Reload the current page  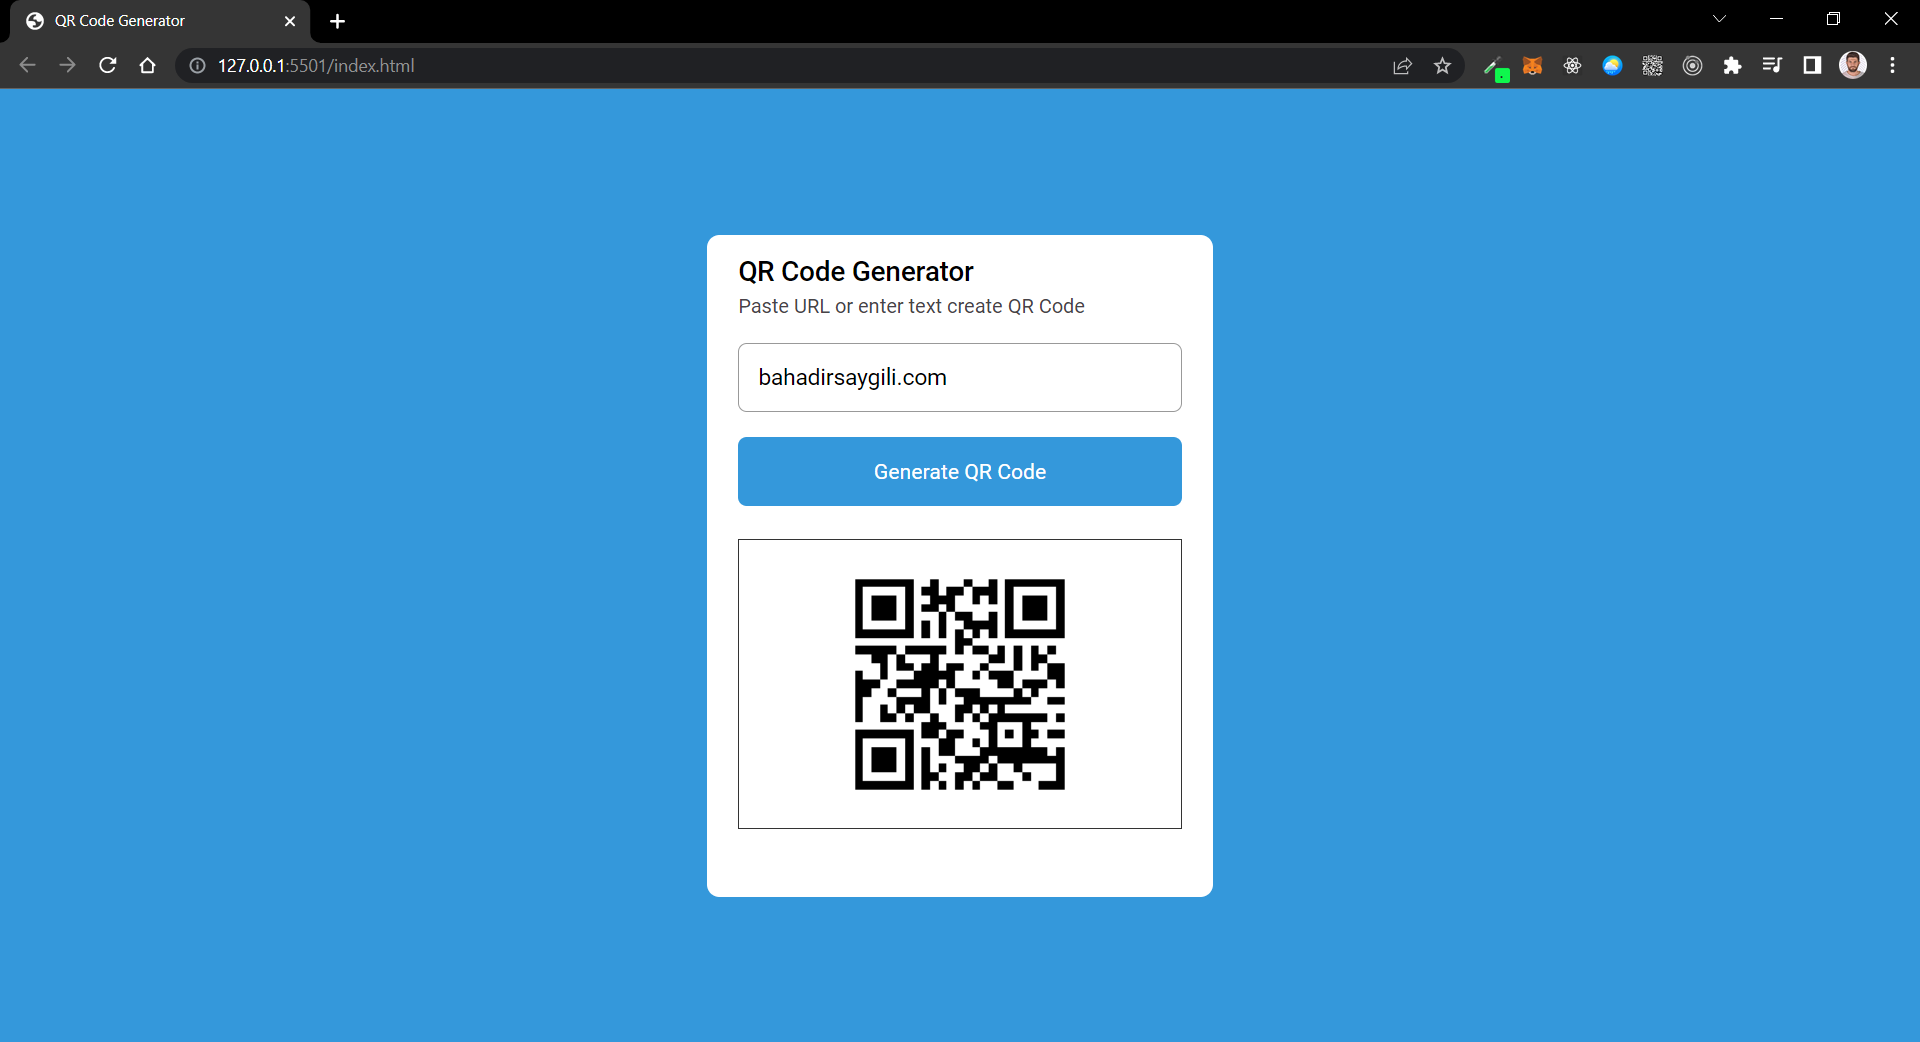click(108, 65)
